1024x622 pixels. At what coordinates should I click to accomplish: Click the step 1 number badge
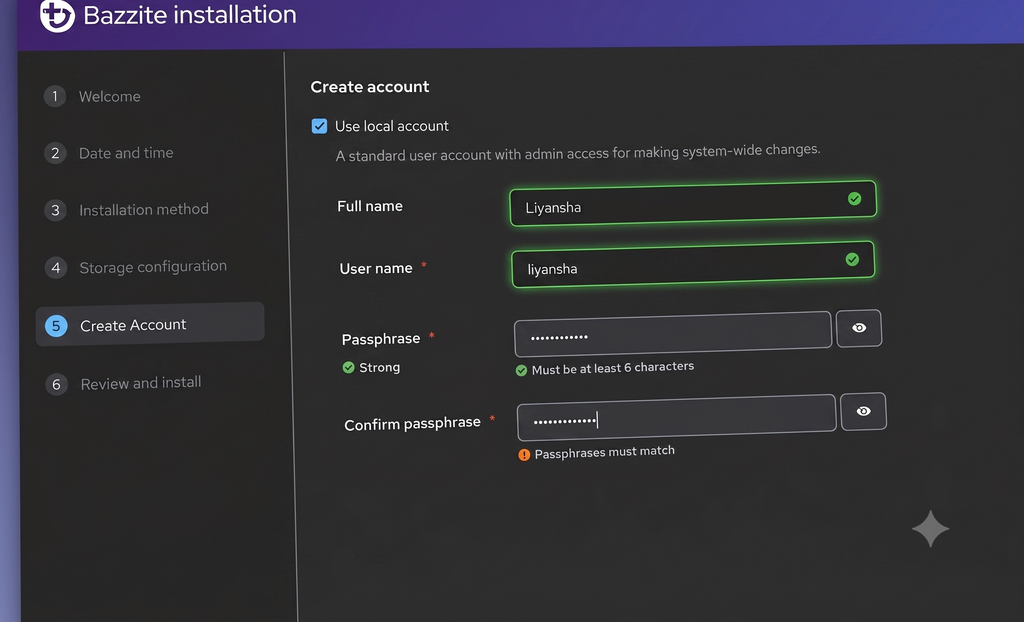(55, 97)
